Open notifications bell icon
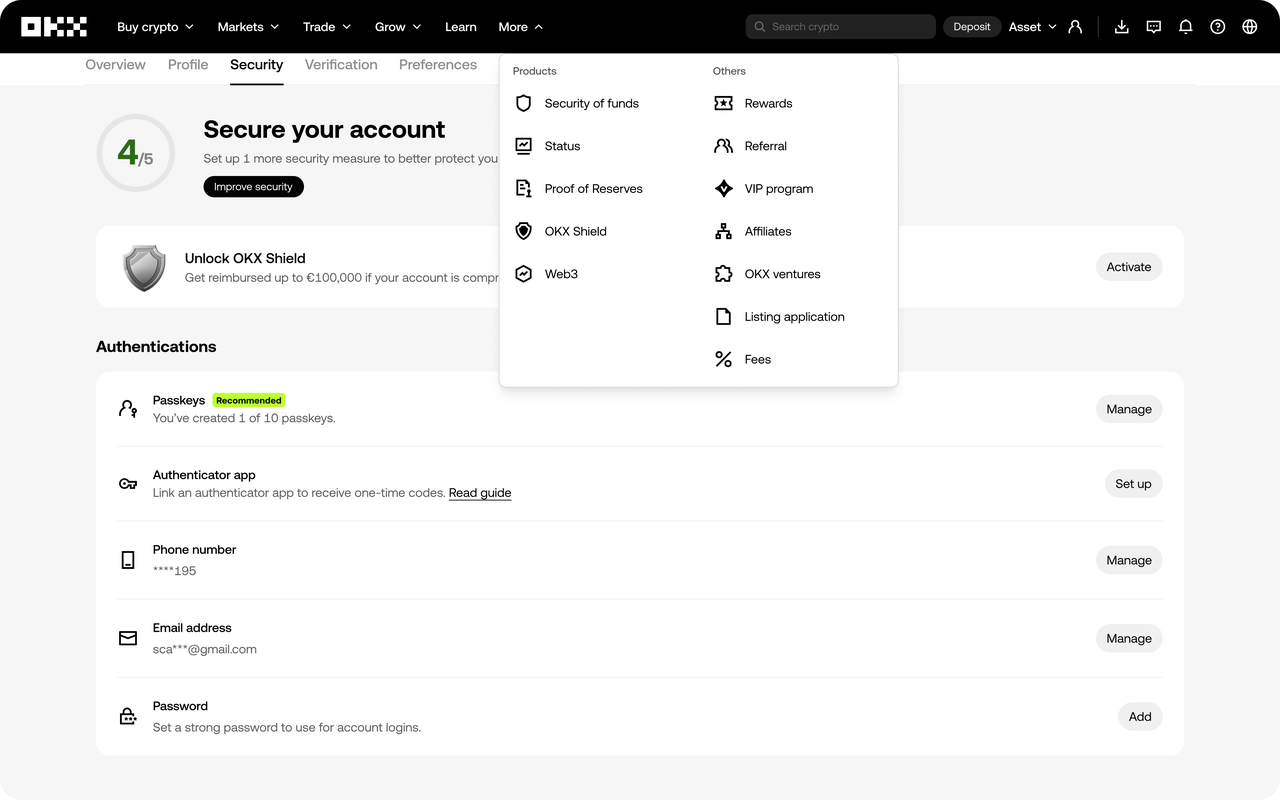 (x=1186, y=27)
